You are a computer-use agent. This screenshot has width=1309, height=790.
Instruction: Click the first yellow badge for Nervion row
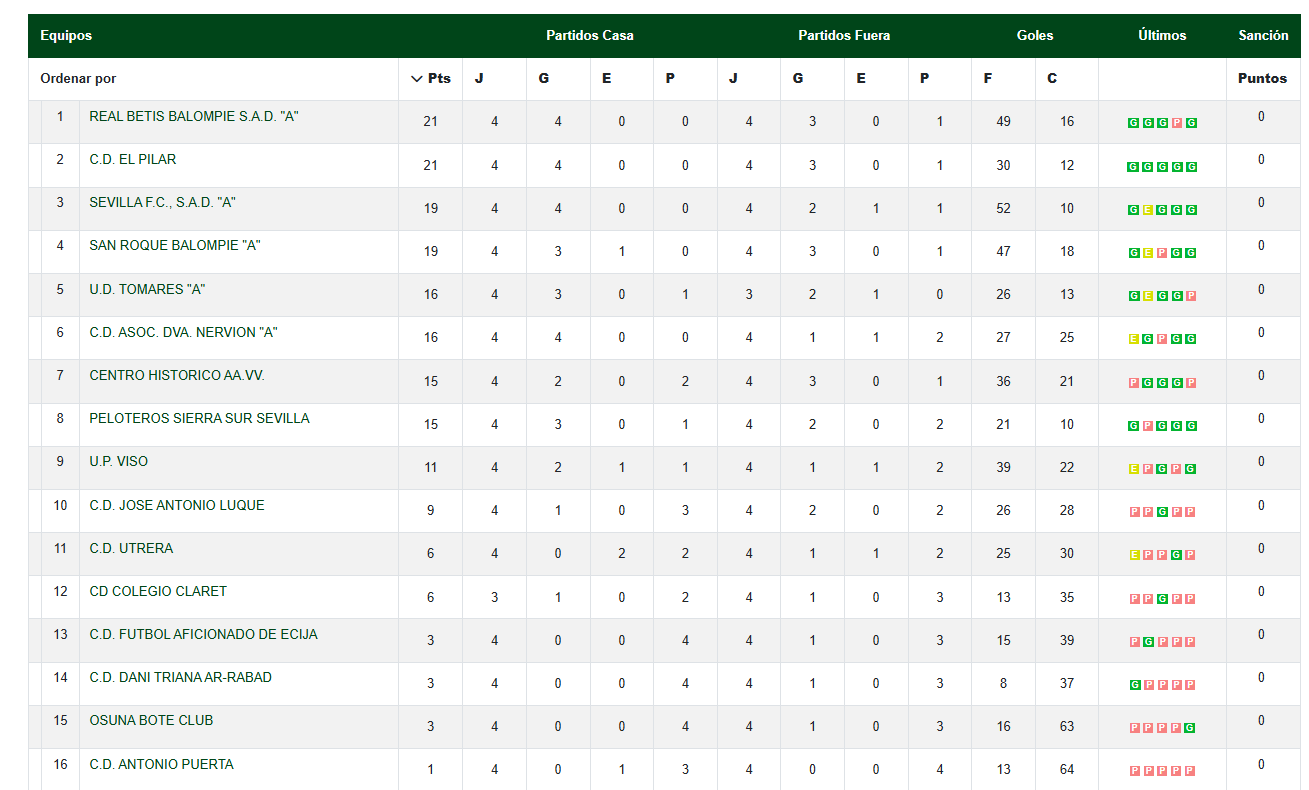[x=1133, y=339]
